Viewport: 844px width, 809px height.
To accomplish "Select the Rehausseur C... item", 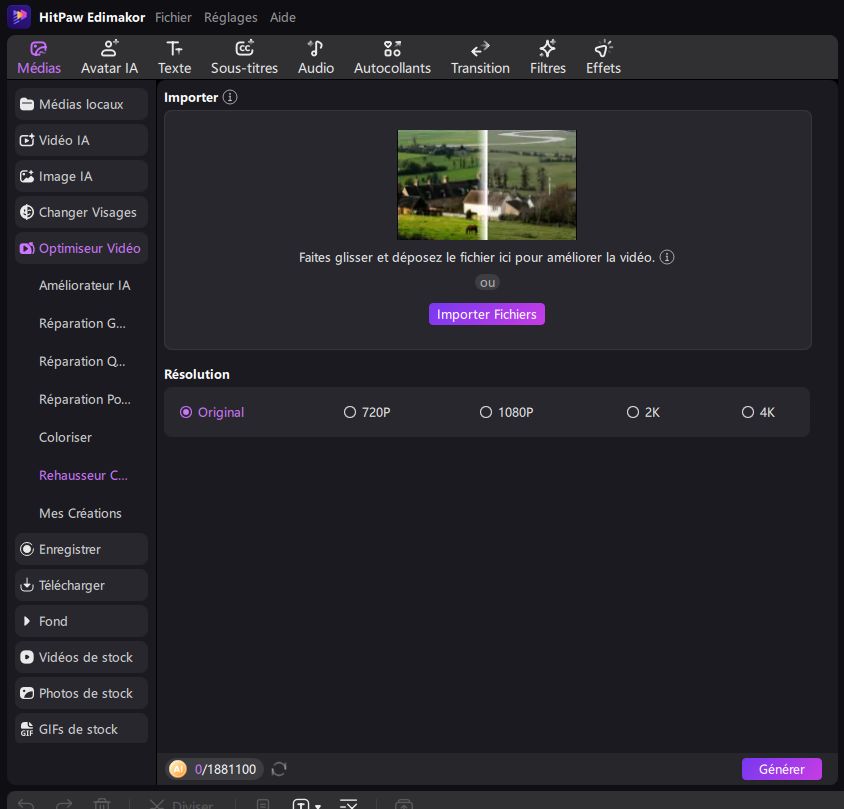I will pyautogui.click(x=83, y=475).
